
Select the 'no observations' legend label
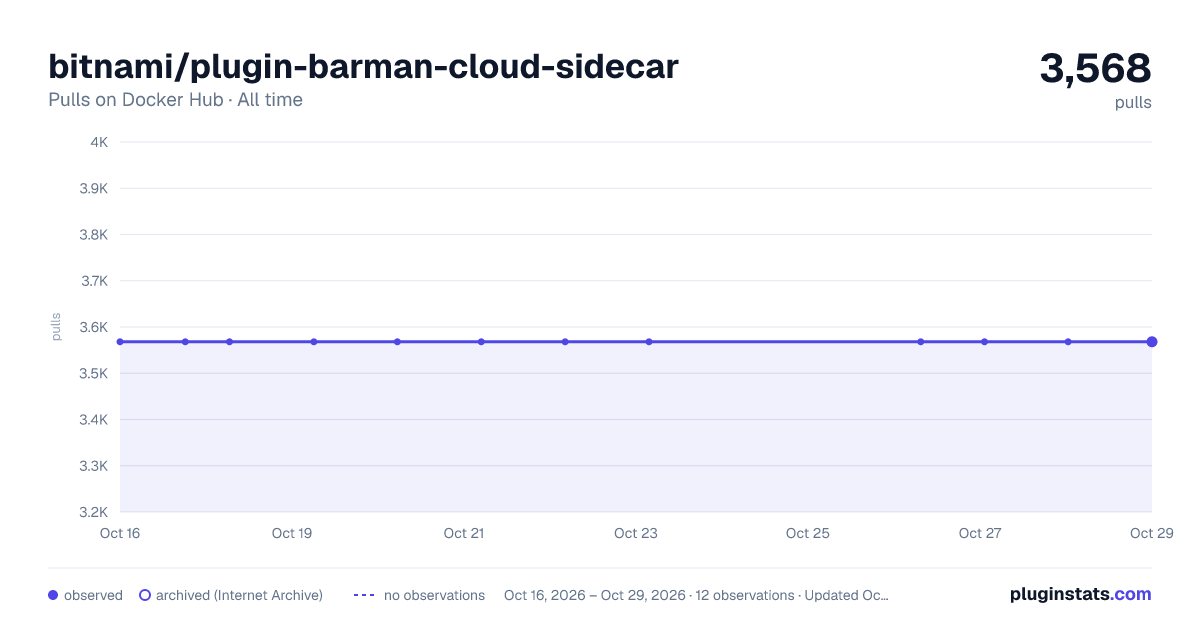434,595
